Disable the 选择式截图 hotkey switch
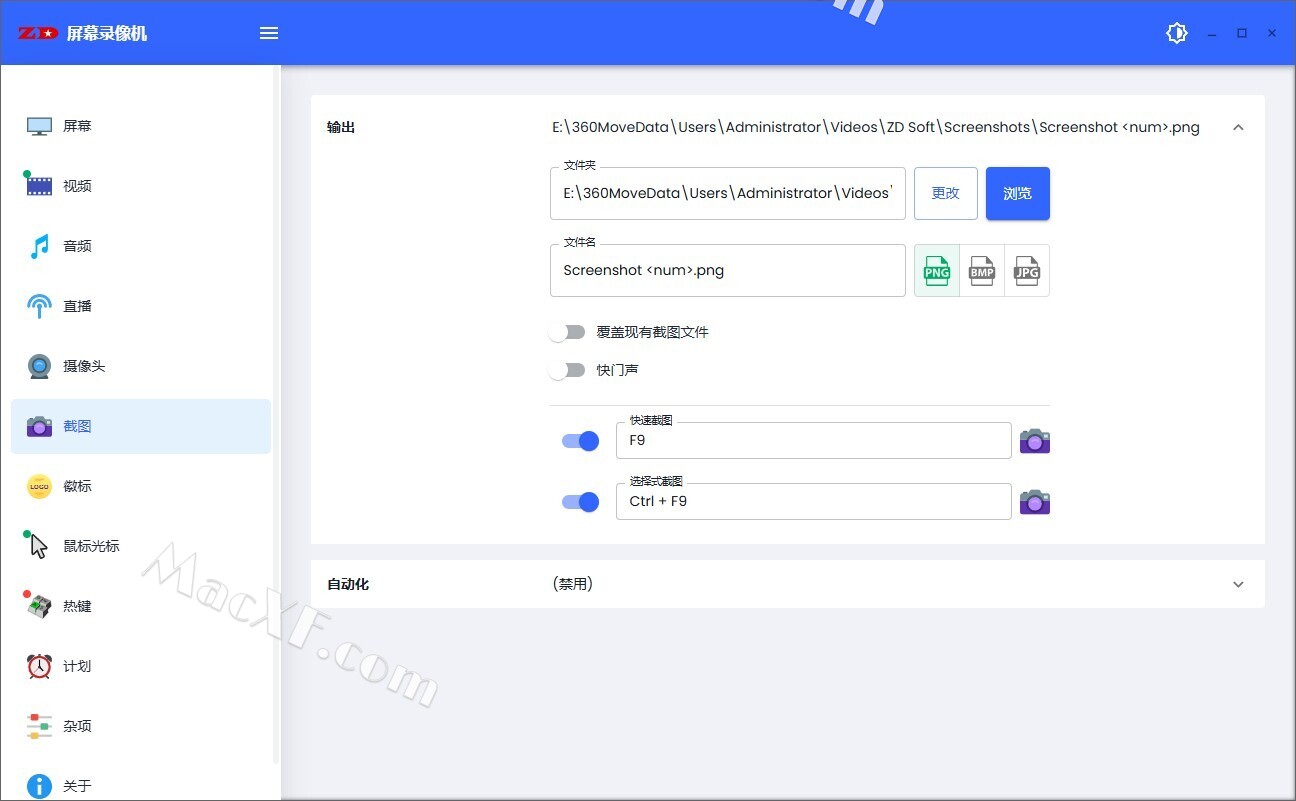 (580, 502)
